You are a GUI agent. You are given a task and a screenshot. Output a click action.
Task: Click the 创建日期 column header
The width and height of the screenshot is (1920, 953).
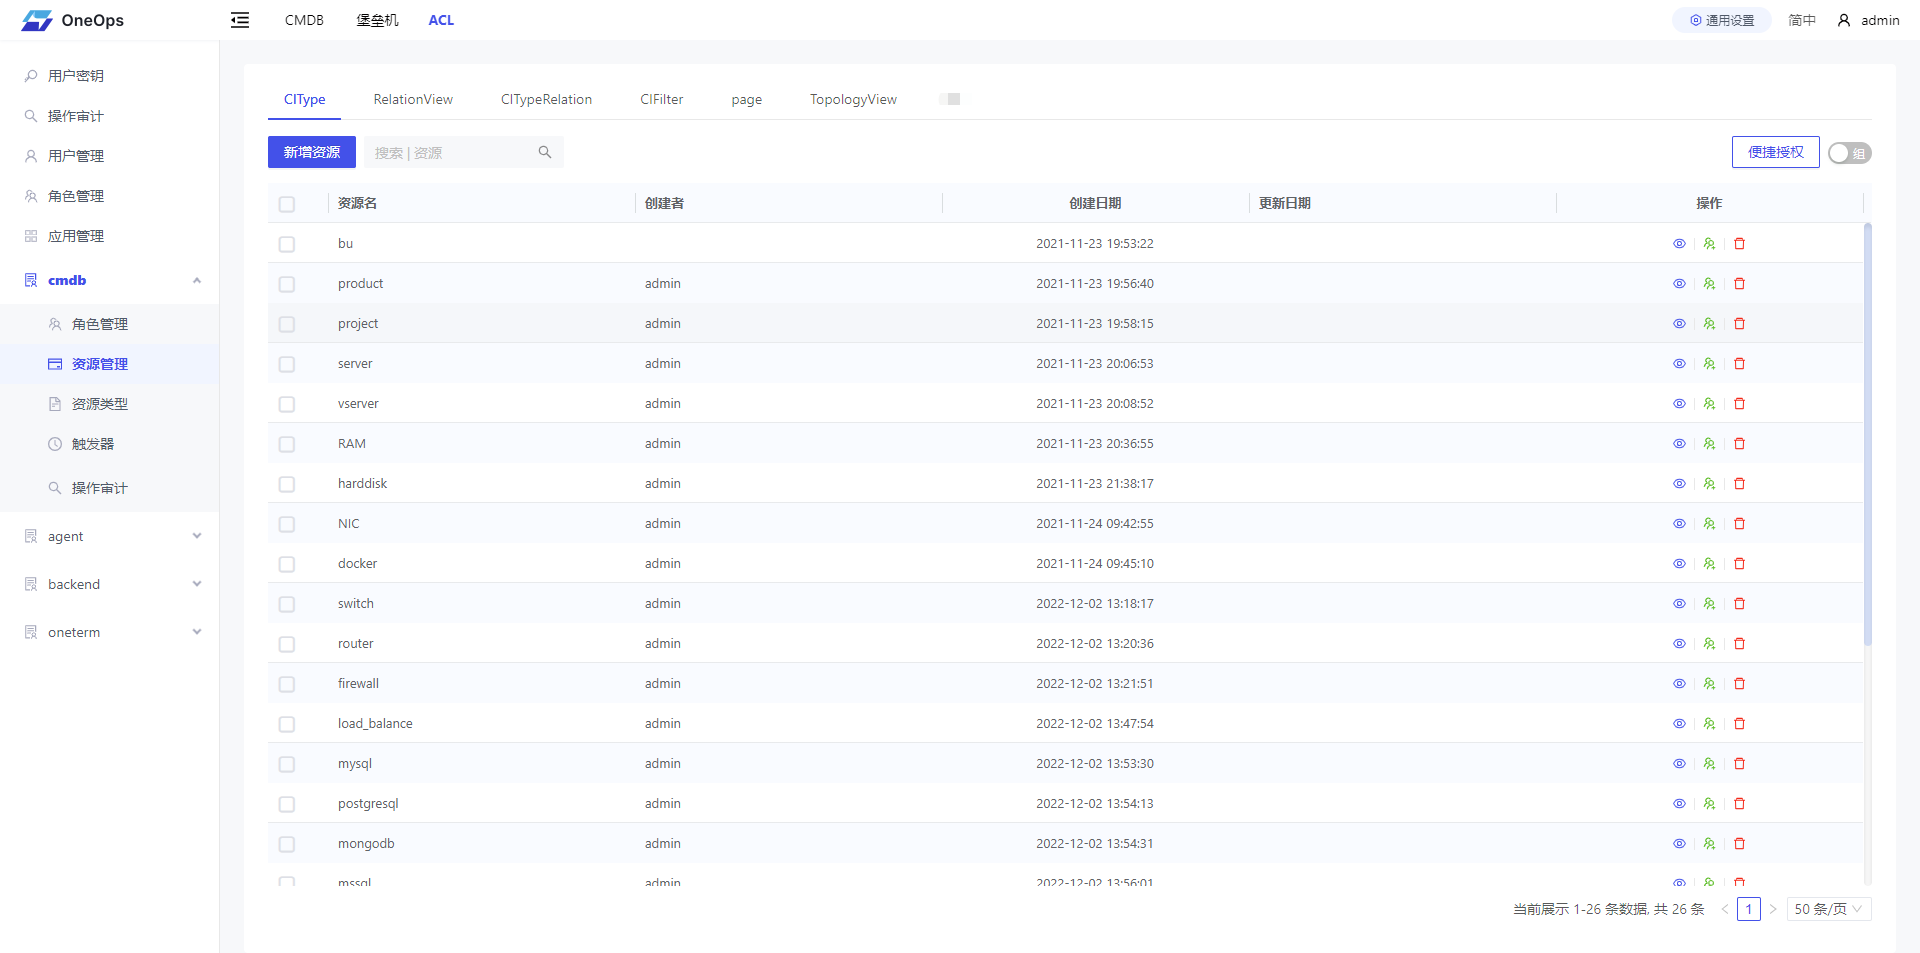(x=1095, y=203)
